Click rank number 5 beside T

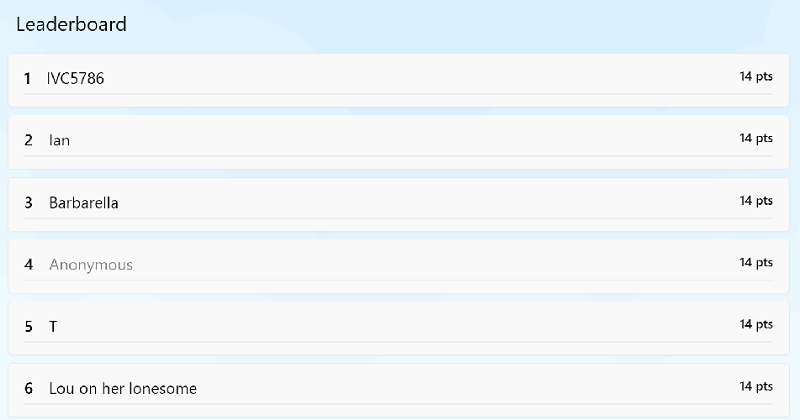pyautogui.click(x=29, y=326)
